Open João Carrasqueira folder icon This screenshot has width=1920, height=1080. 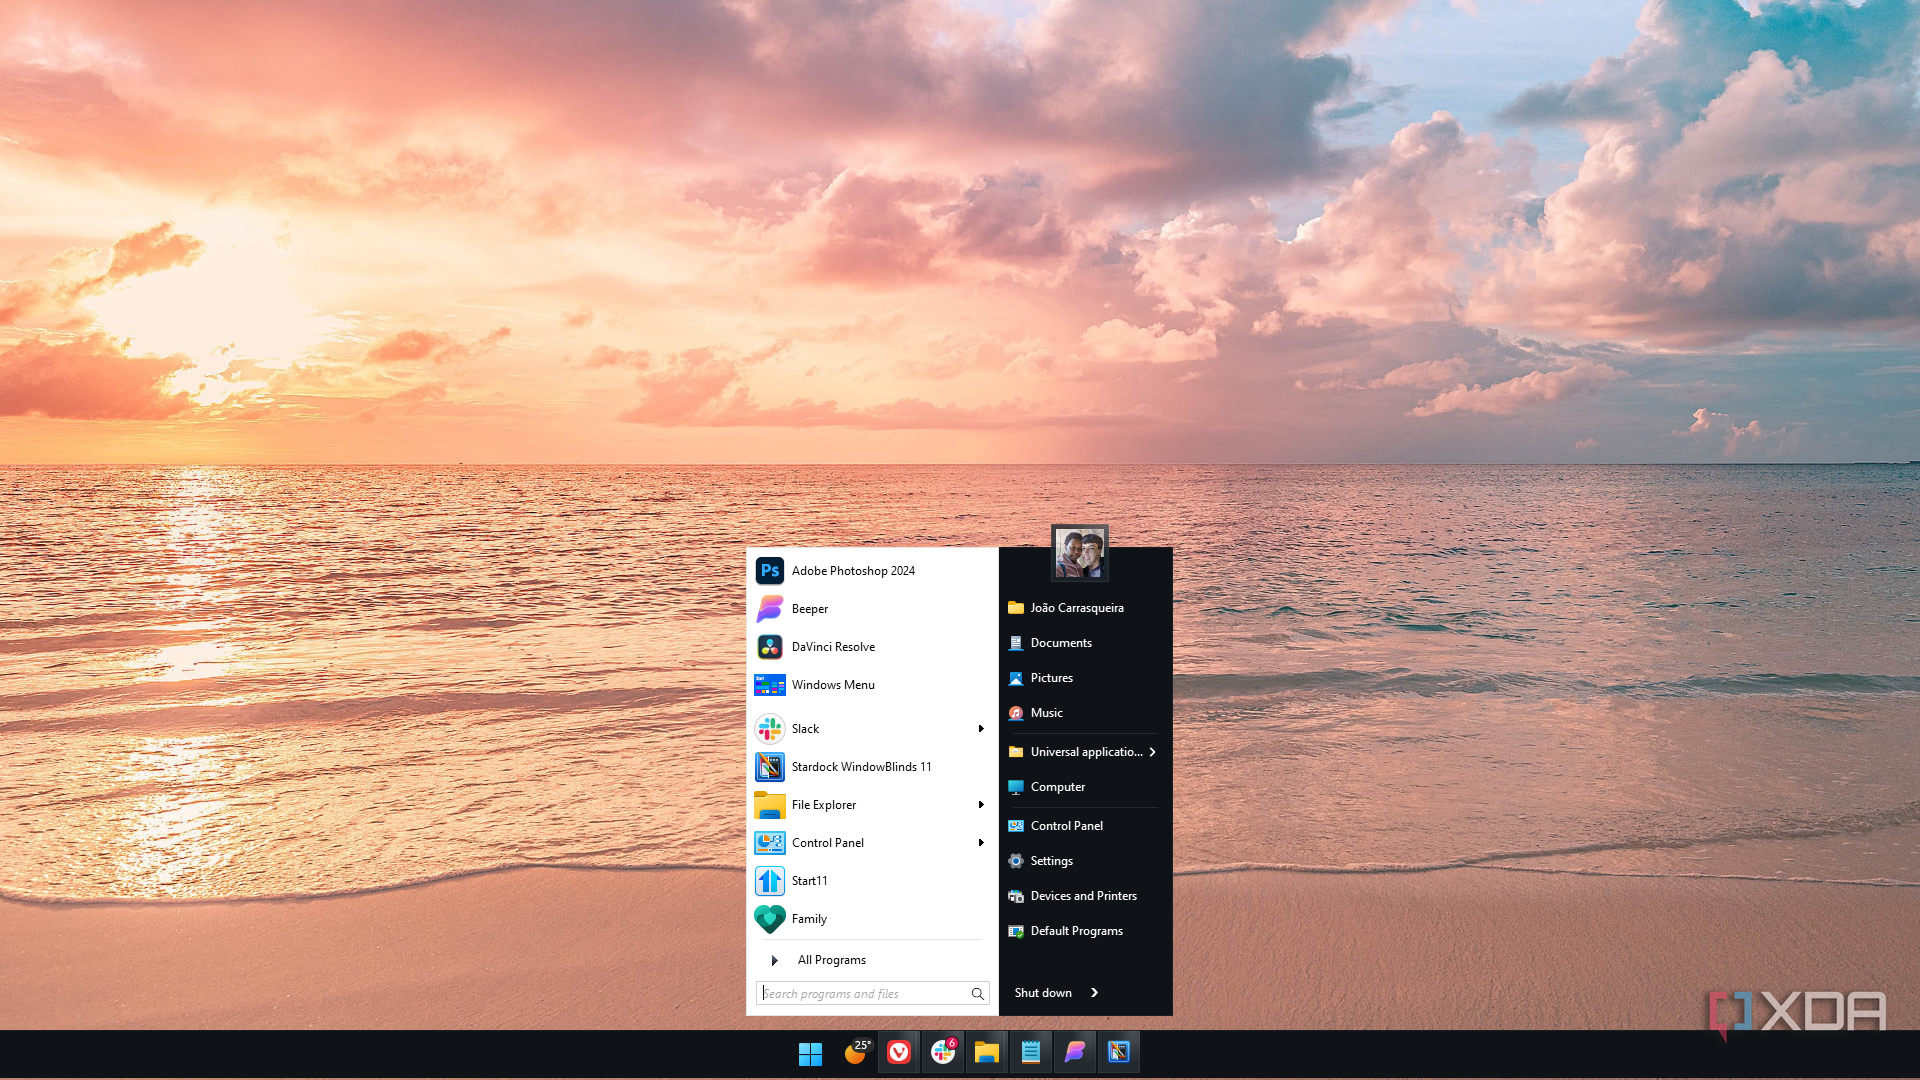(x=1015, y=608)
